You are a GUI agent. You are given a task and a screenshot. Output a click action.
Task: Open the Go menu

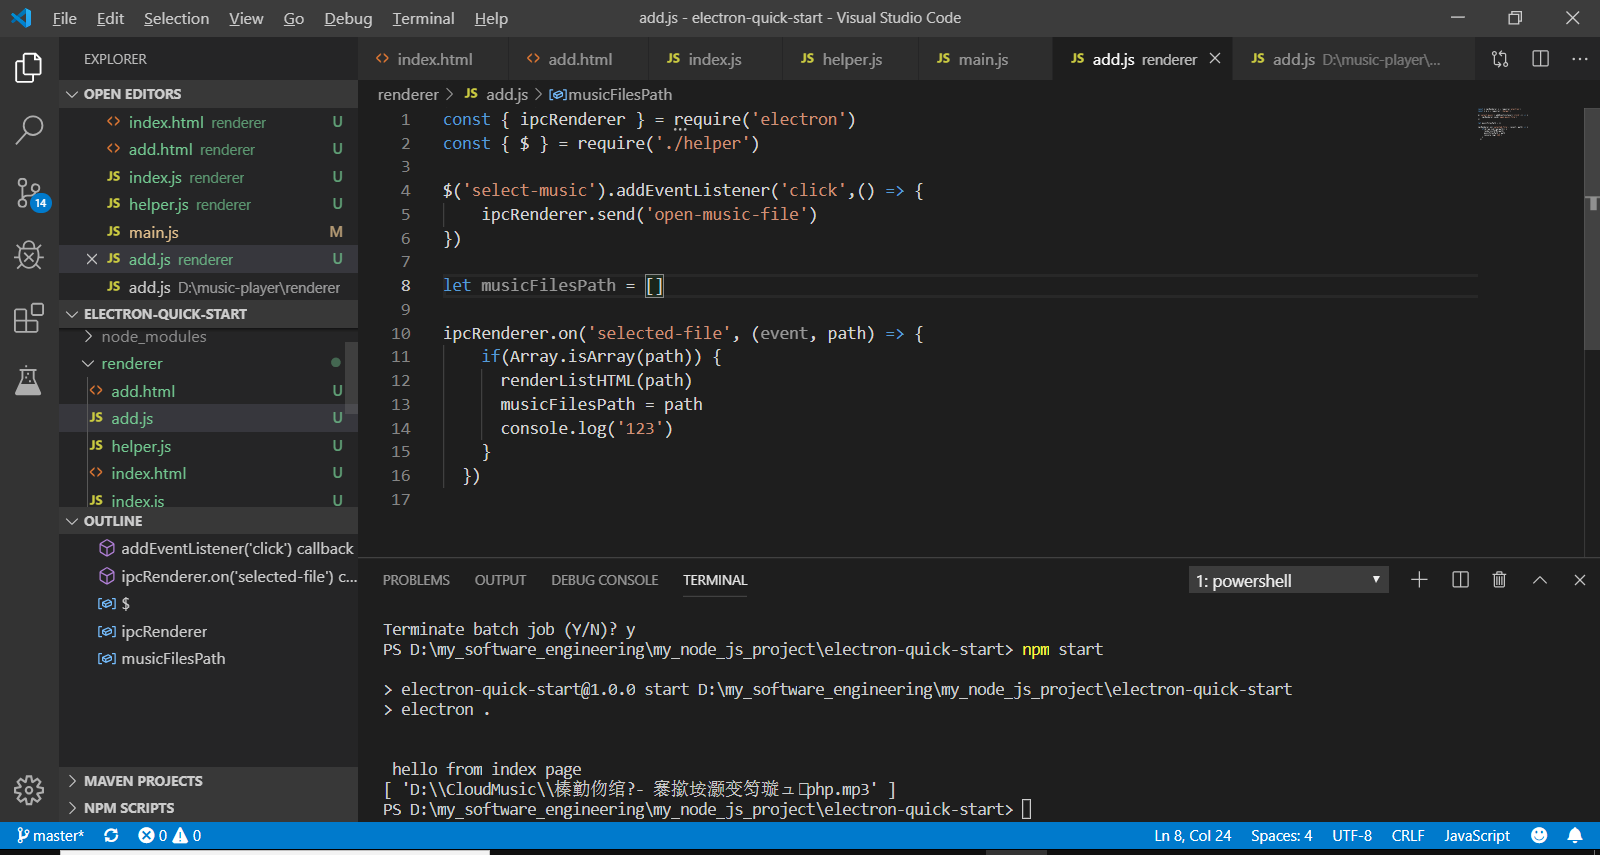point(294,18)
